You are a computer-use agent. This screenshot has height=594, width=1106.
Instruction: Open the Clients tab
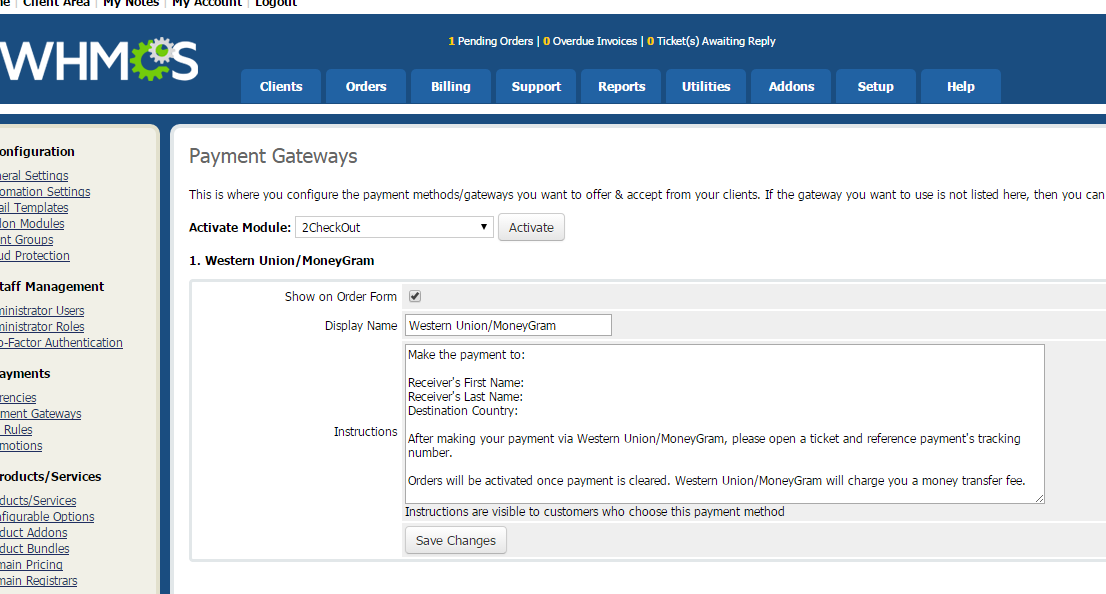pyautogui.click(x=281, y=86)
